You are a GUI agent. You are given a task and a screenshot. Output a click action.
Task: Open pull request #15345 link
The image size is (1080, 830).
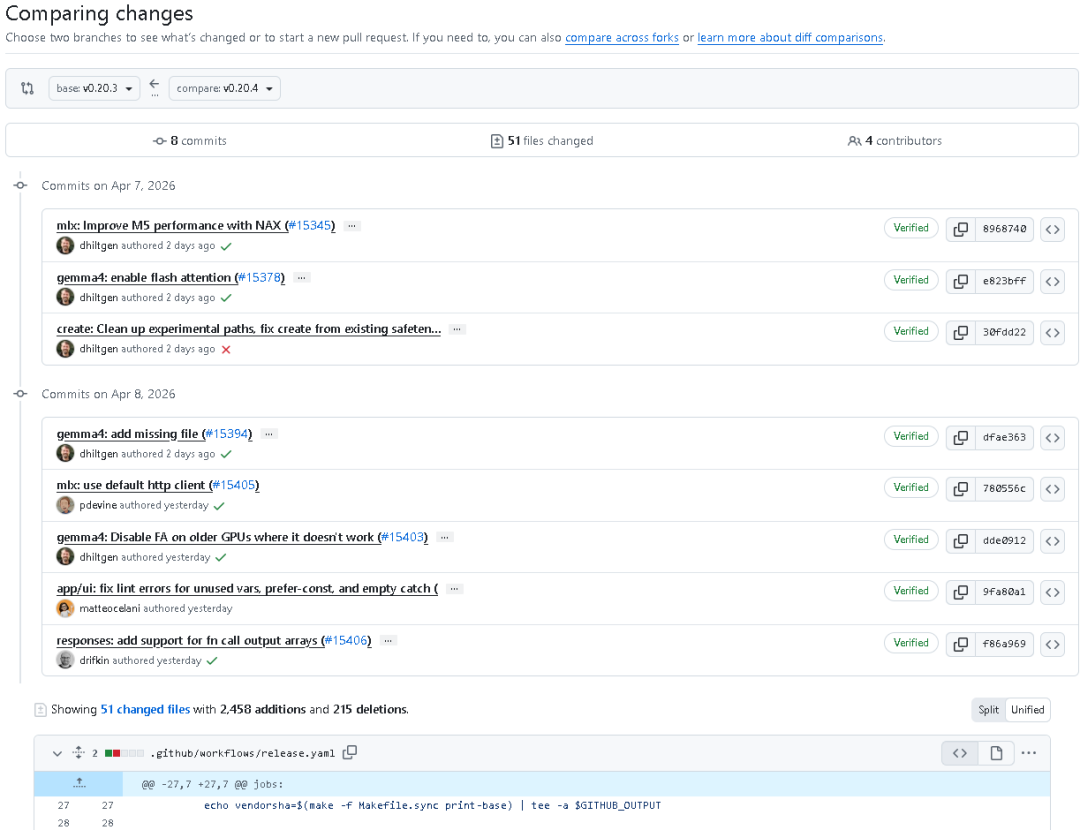(310, 226)
